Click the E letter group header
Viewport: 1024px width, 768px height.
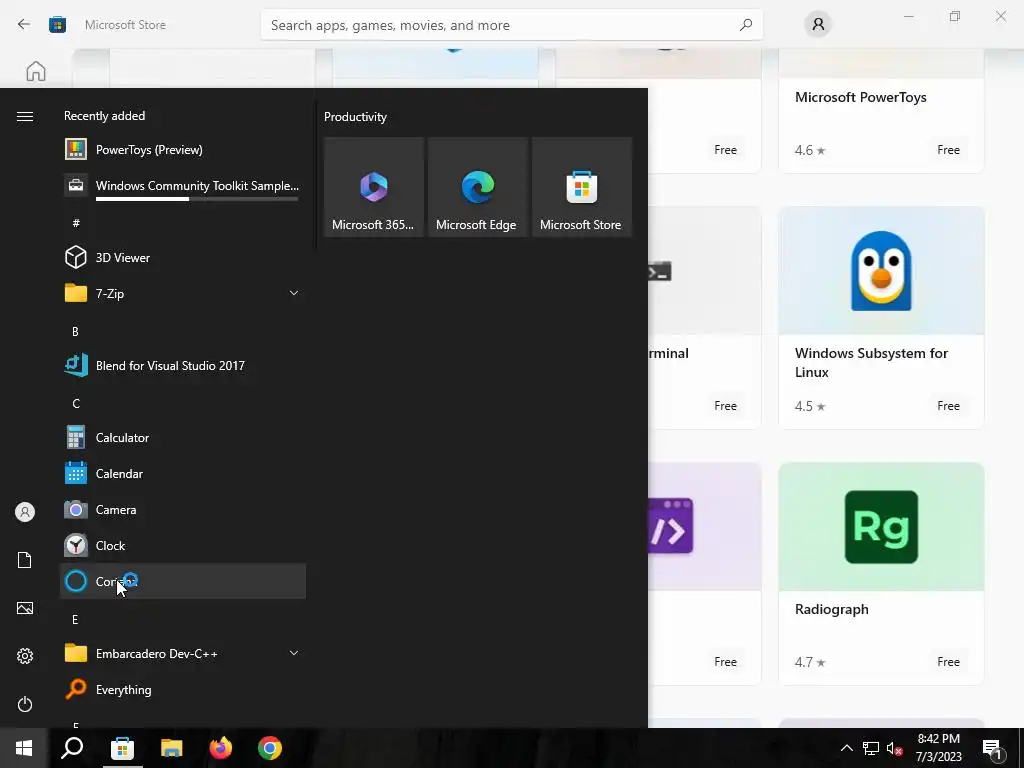(x=75, y=619)
